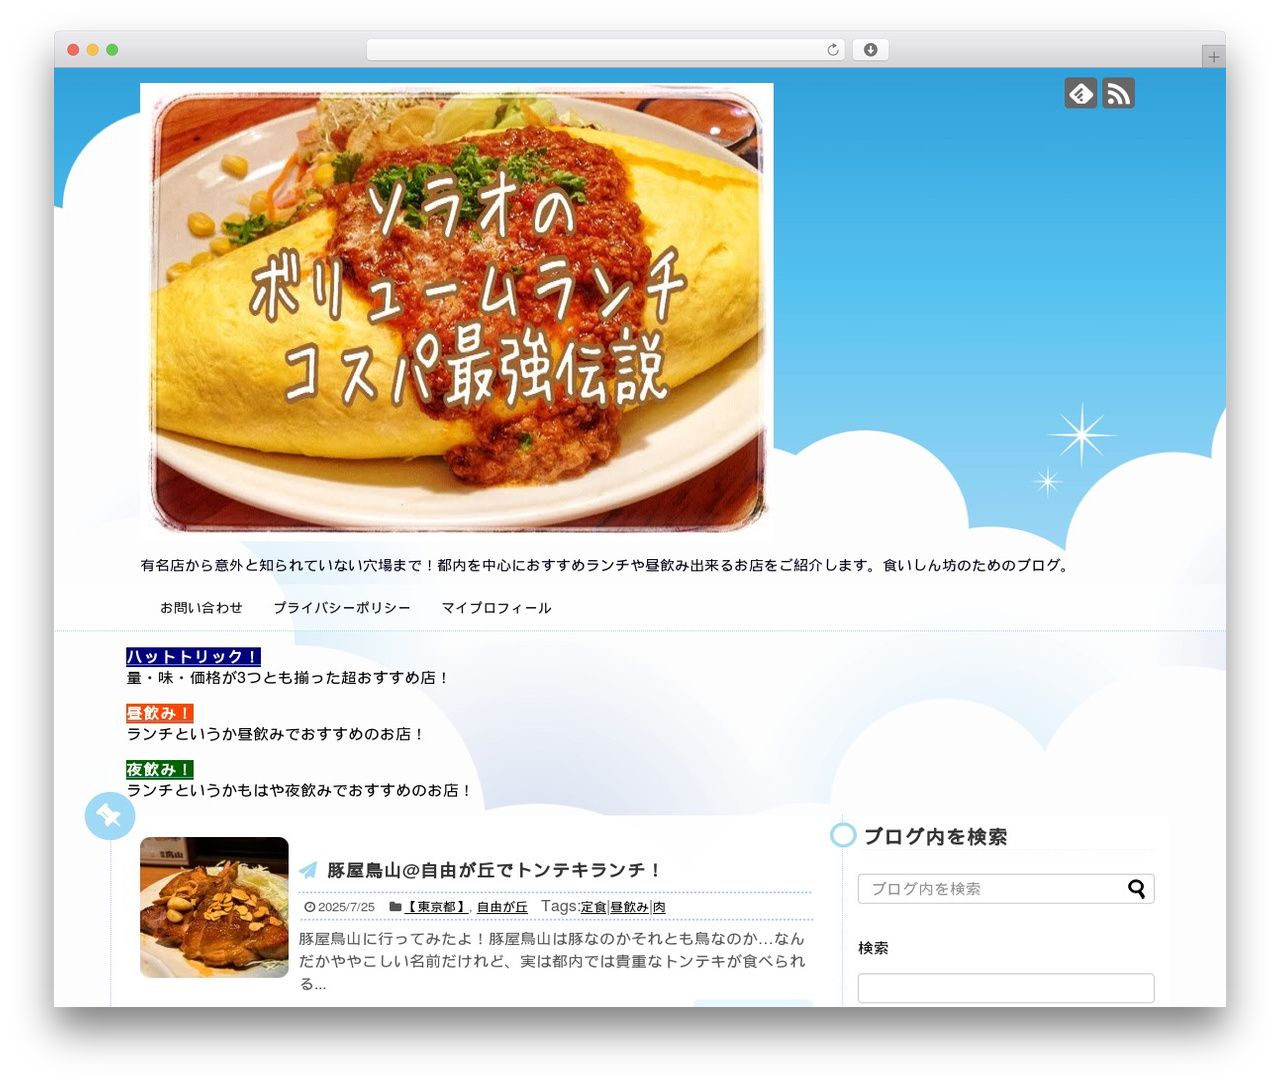Screen dimensions: 1280x1084
Task: Open the RSS feed icon
Action: 1118,93
